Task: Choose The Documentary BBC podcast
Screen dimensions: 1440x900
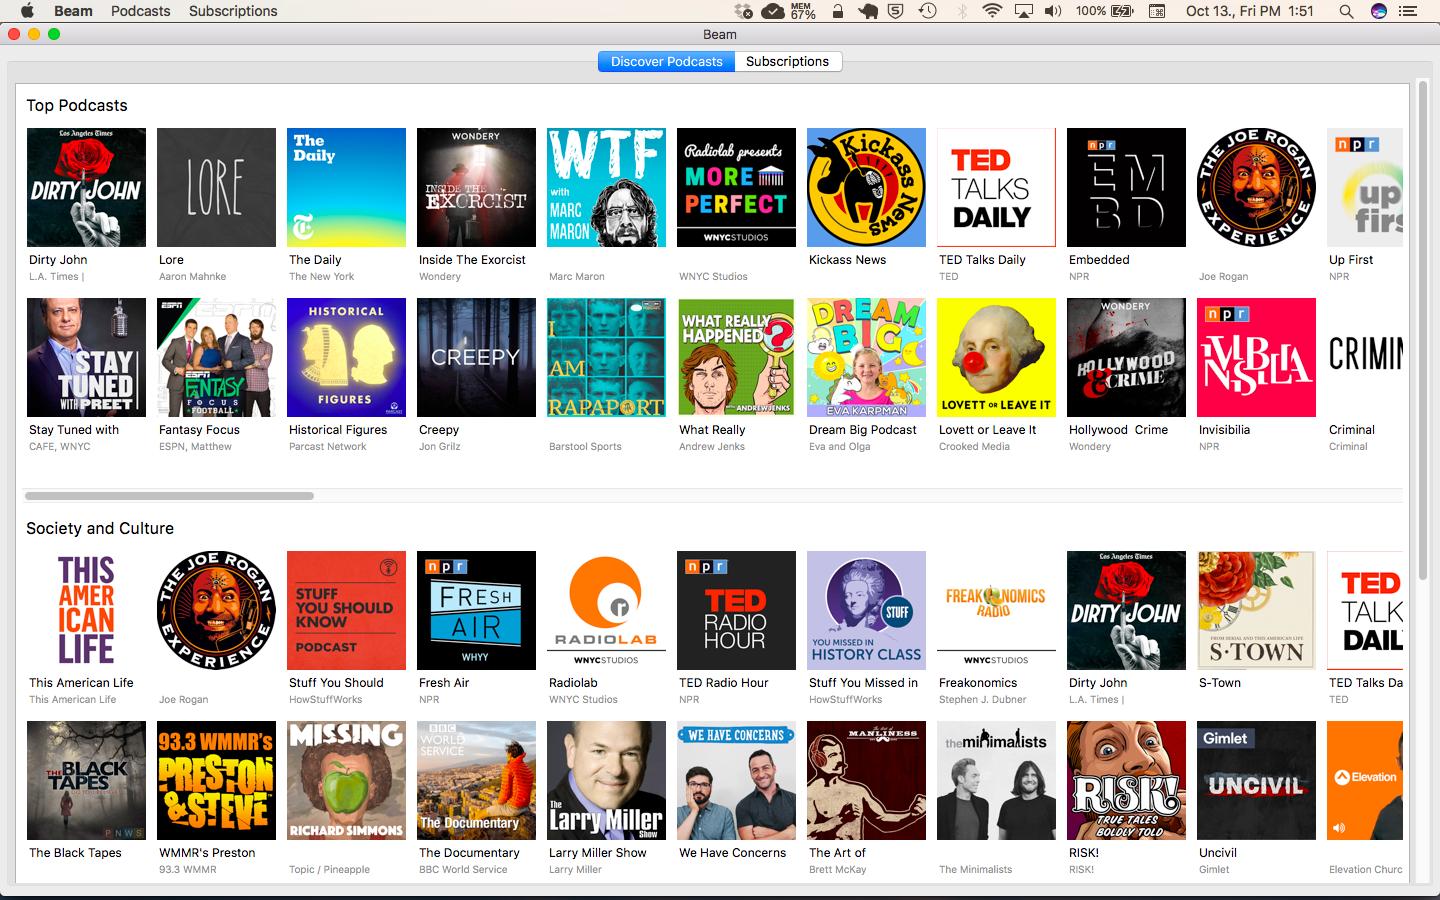Action: (476, 780)
